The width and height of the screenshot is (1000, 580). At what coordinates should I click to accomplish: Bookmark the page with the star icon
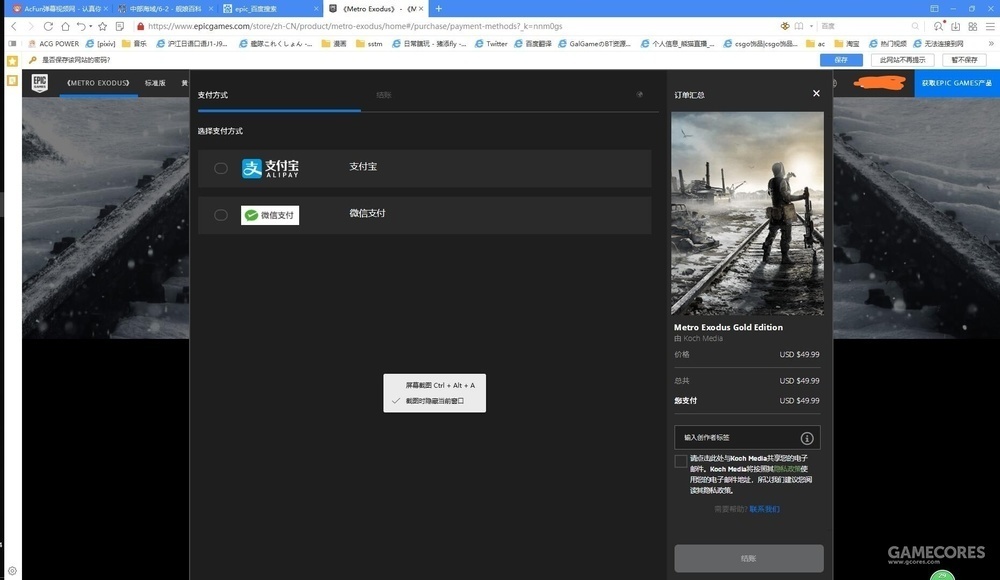(102, 26)
